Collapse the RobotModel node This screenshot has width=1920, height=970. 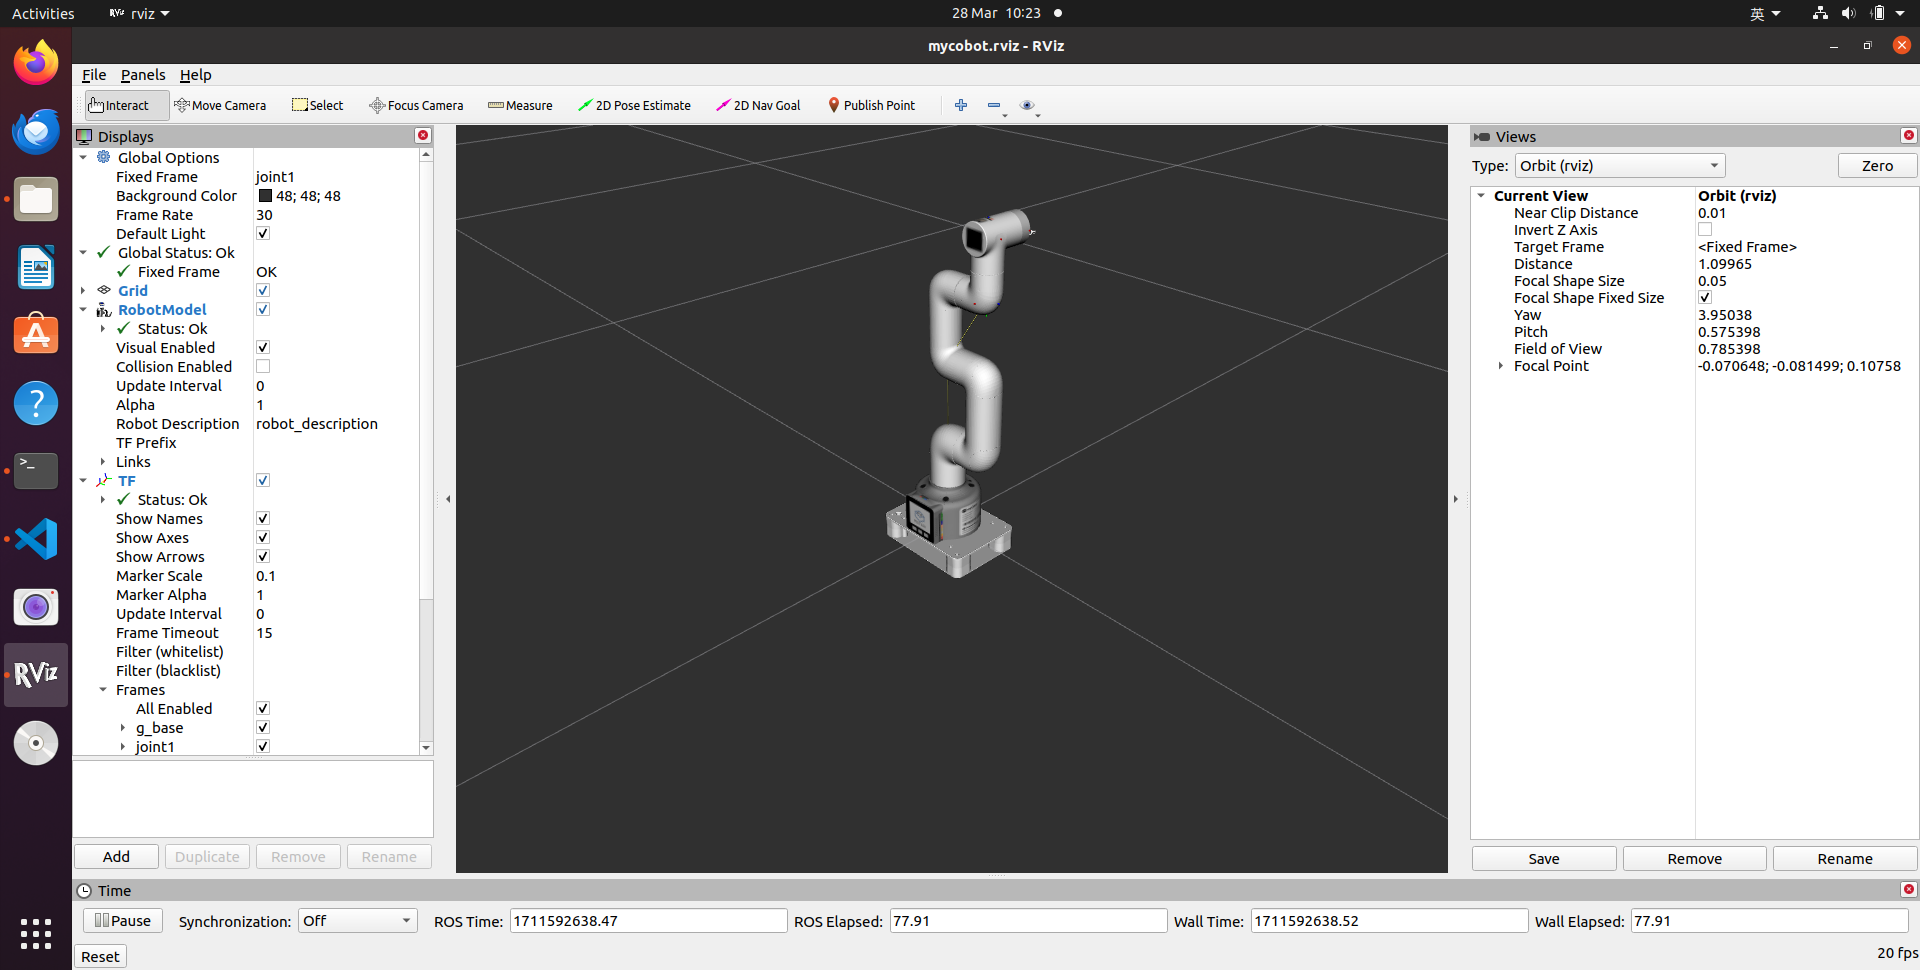pos(83,309)
